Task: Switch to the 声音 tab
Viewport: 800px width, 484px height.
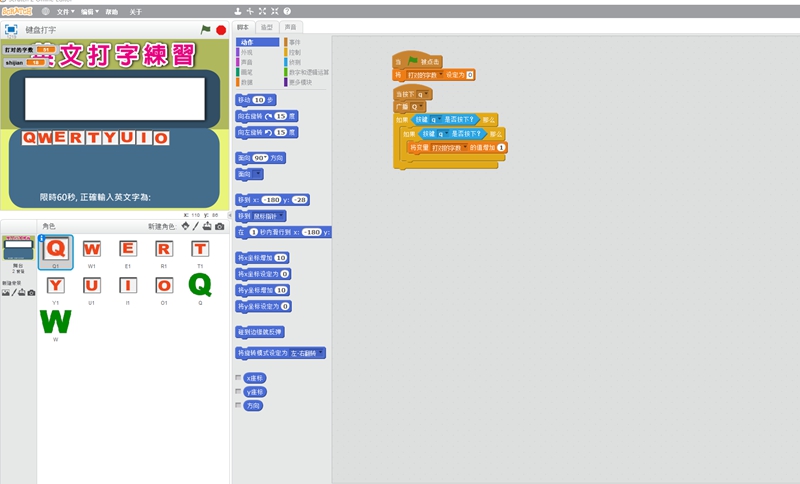Action: (x=291, y=27)
